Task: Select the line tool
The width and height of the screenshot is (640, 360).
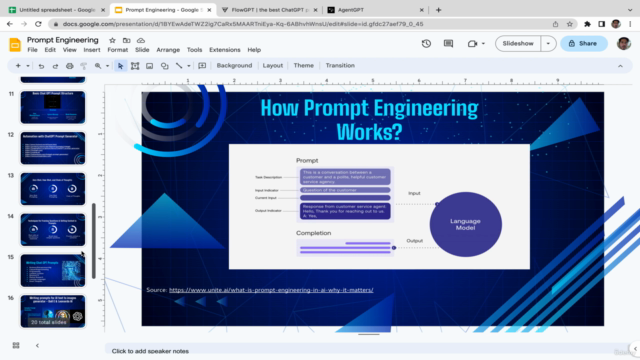Action: tap(179, 66)
